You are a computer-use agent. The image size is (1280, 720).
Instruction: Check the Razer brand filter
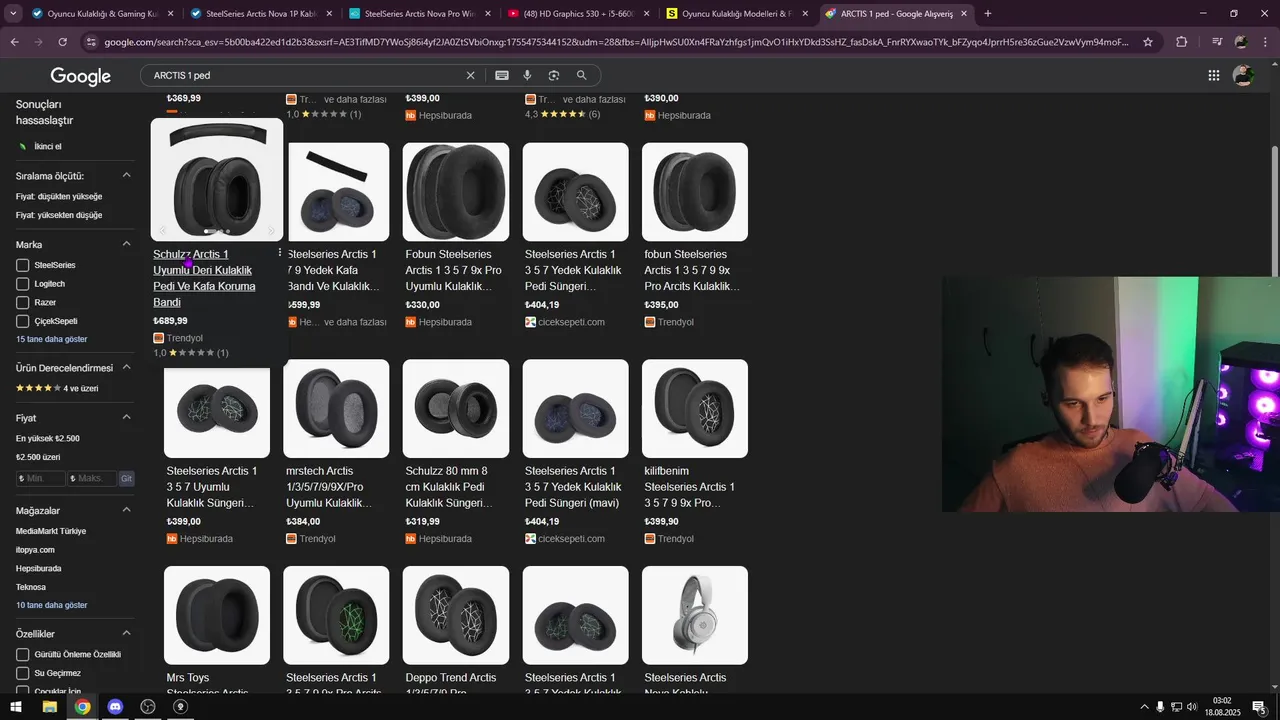[22, 302]
